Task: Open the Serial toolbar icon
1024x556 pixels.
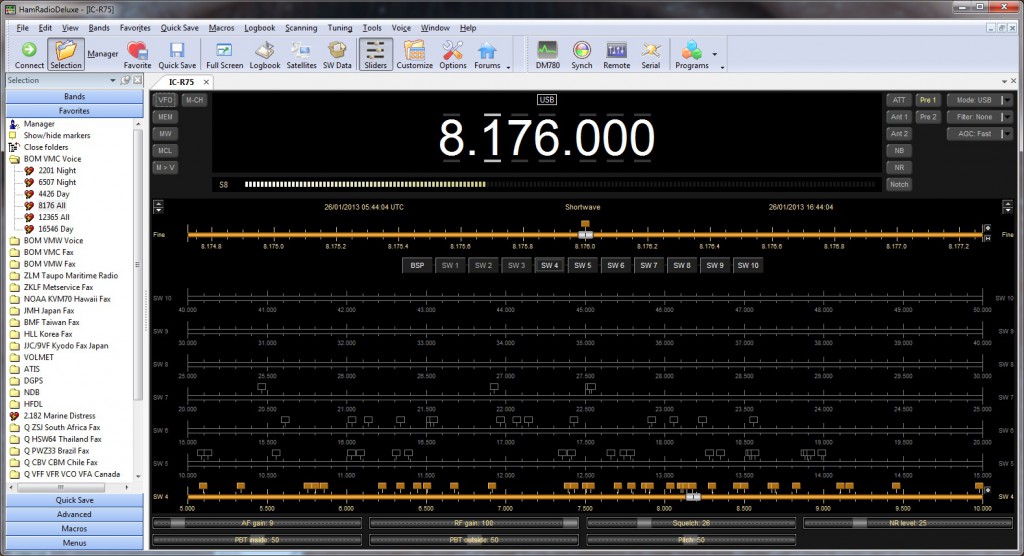Action: [x=650, y=54]
